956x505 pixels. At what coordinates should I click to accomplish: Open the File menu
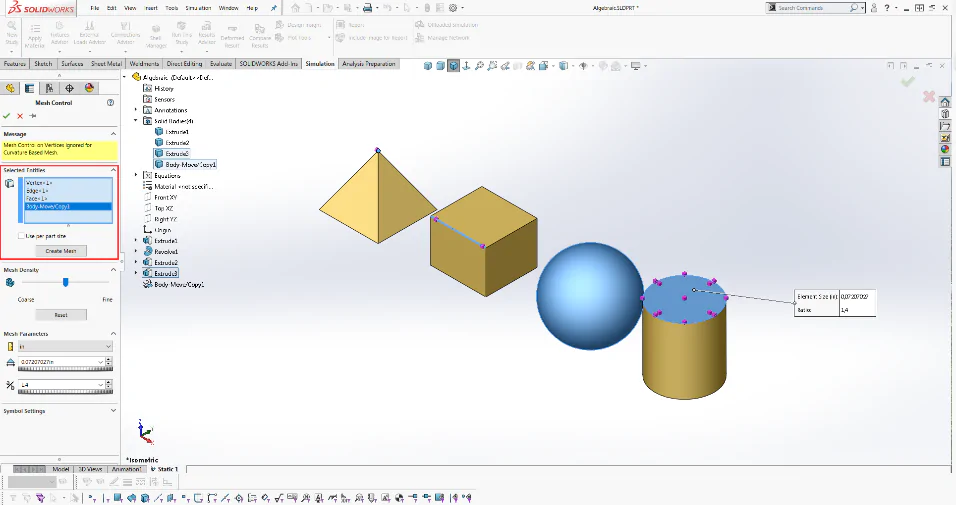click(x=95, y=8)
